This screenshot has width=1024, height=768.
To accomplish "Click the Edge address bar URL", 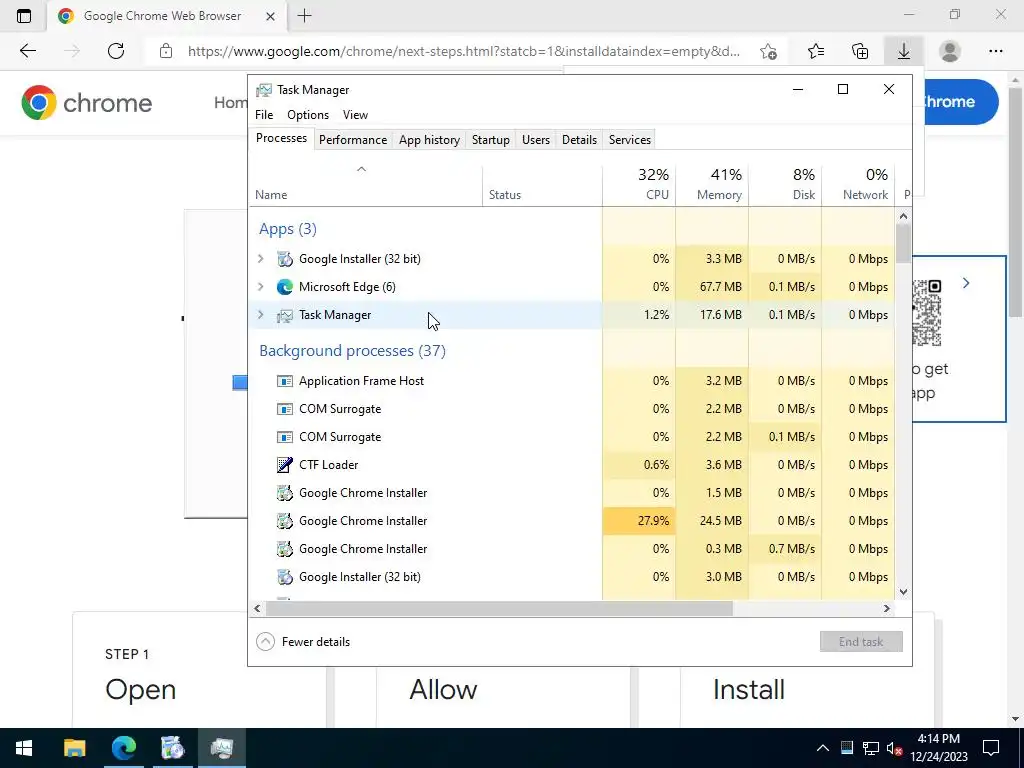I will pos(464,51).
